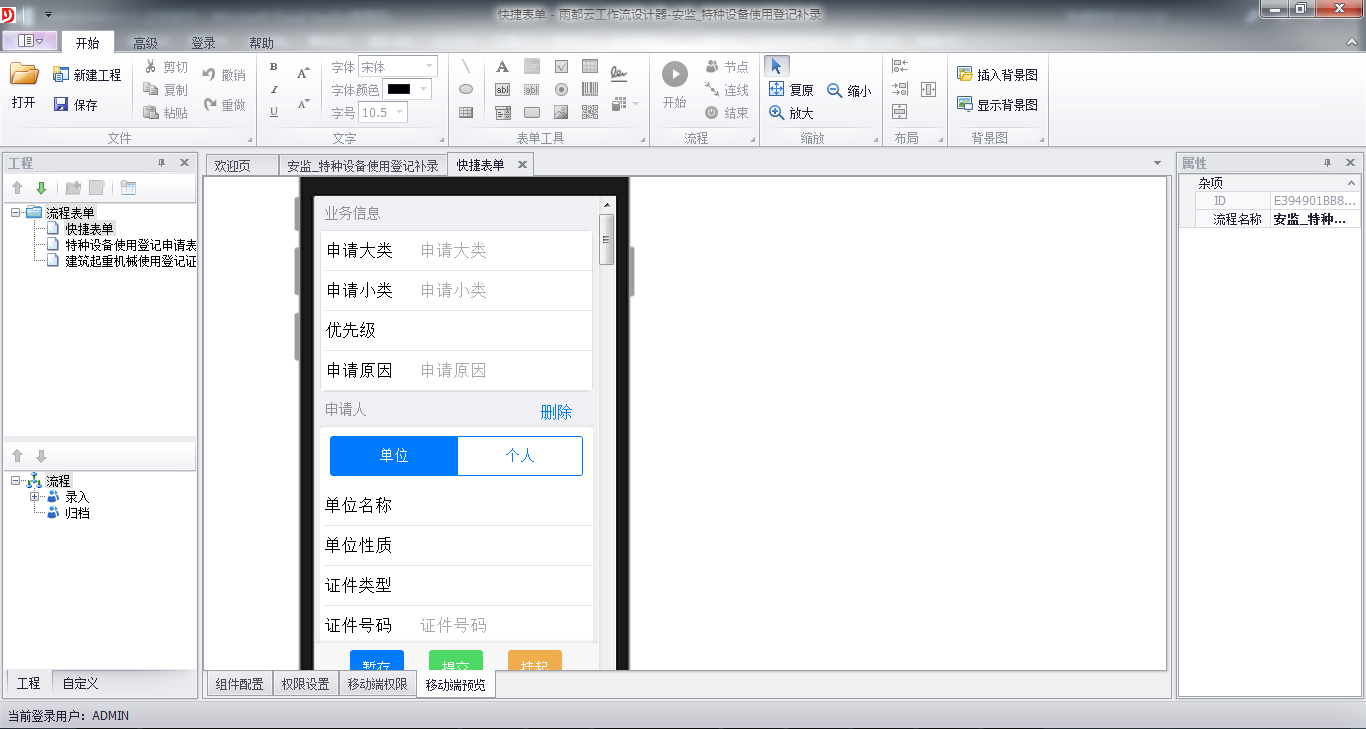The image size is (1366, 729).
Task: Show the background image via 显示背景图
Action: point(997,104)
